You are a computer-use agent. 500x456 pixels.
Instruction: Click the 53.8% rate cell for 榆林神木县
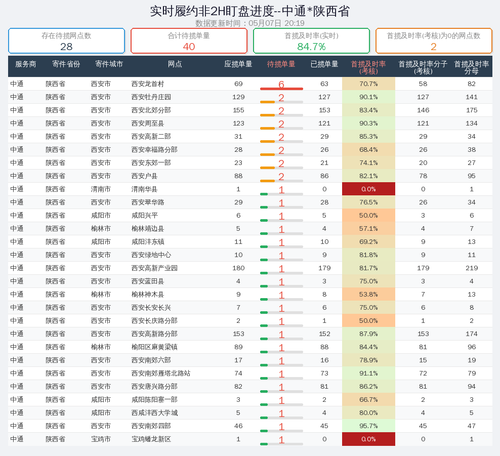(x=368, y=294)
